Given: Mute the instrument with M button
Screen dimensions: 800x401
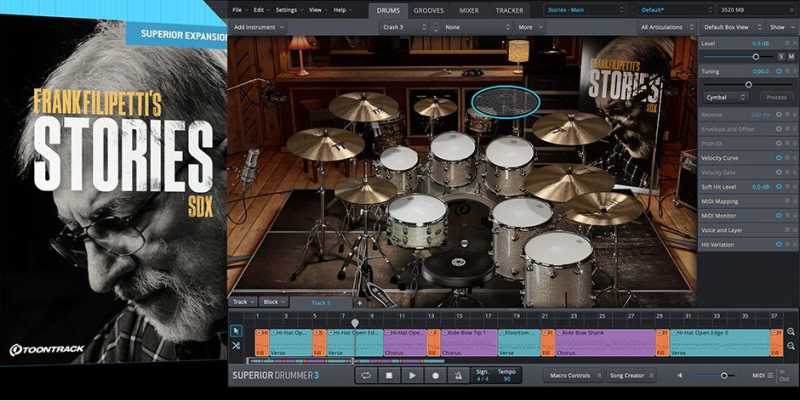Looking at the screenshot, I should (x=791, y=57).
